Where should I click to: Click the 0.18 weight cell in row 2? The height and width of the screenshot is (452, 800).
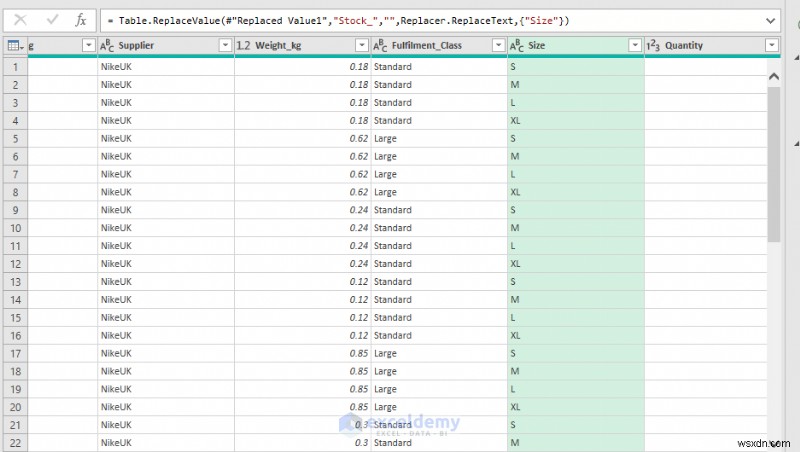pos(303,85)
